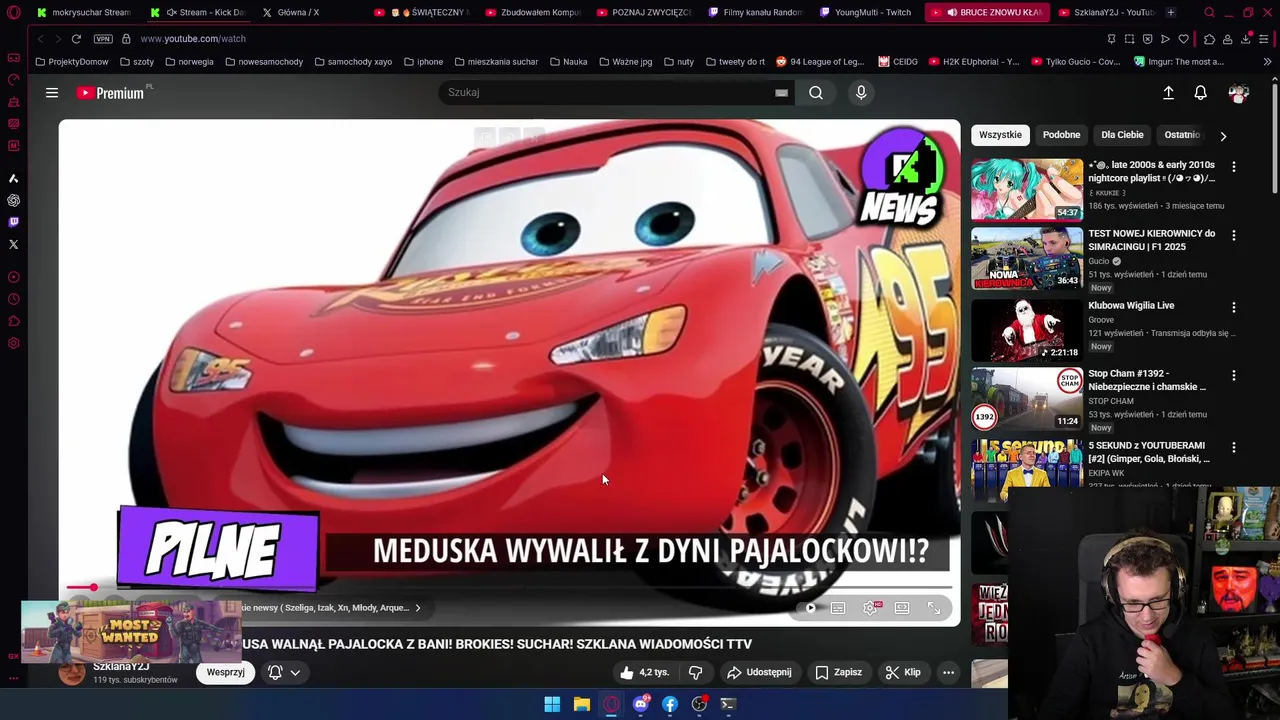Open Discord from the taskbar
Image resolution: width=1280 pixels, height=720 pixels.
(641, 705)
